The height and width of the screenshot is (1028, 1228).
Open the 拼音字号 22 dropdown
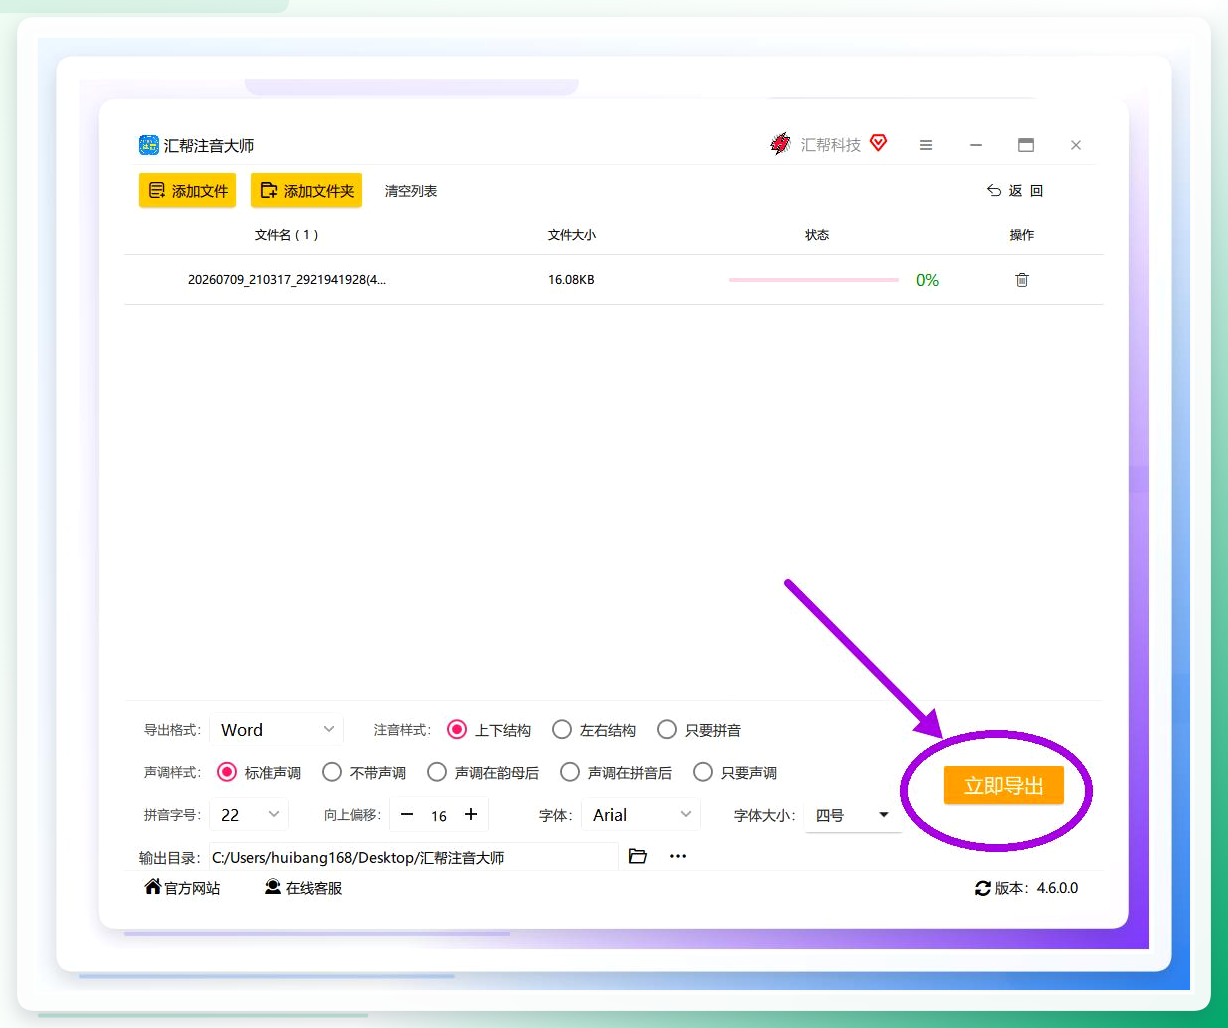point(249,815)
